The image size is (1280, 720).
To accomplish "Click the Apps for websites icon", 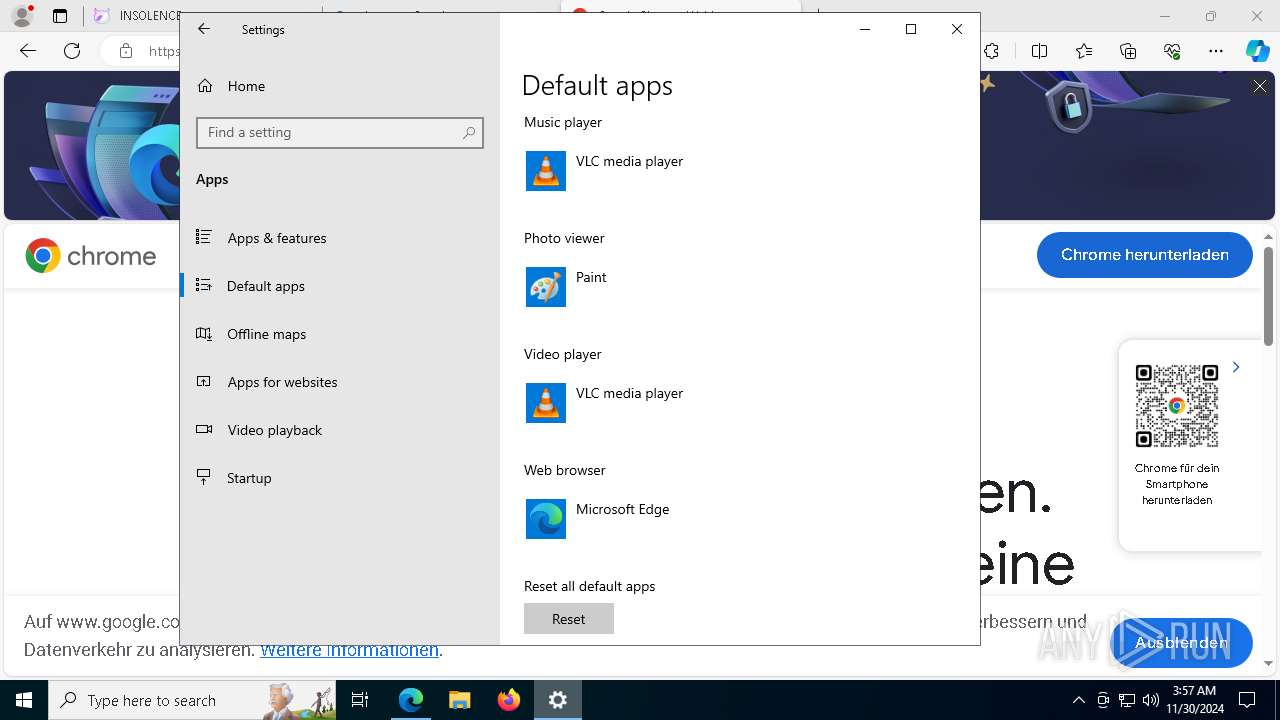I will [204, 381].
